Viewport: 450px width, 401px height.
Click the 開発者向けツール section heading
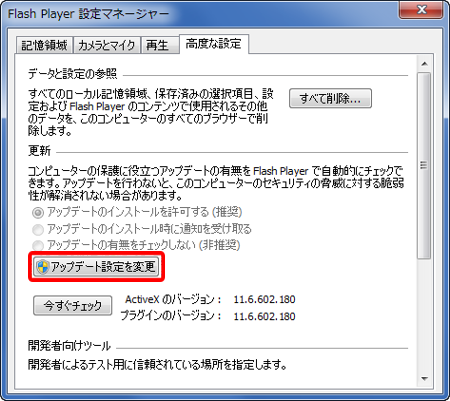click(69, 346)
